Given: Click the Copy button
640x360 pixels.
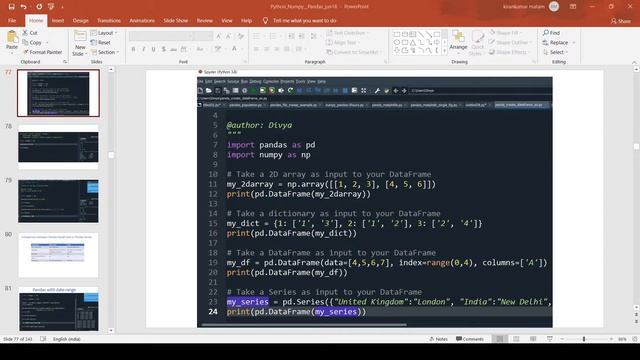Looking at the screenshot, I should coord(32,42).
